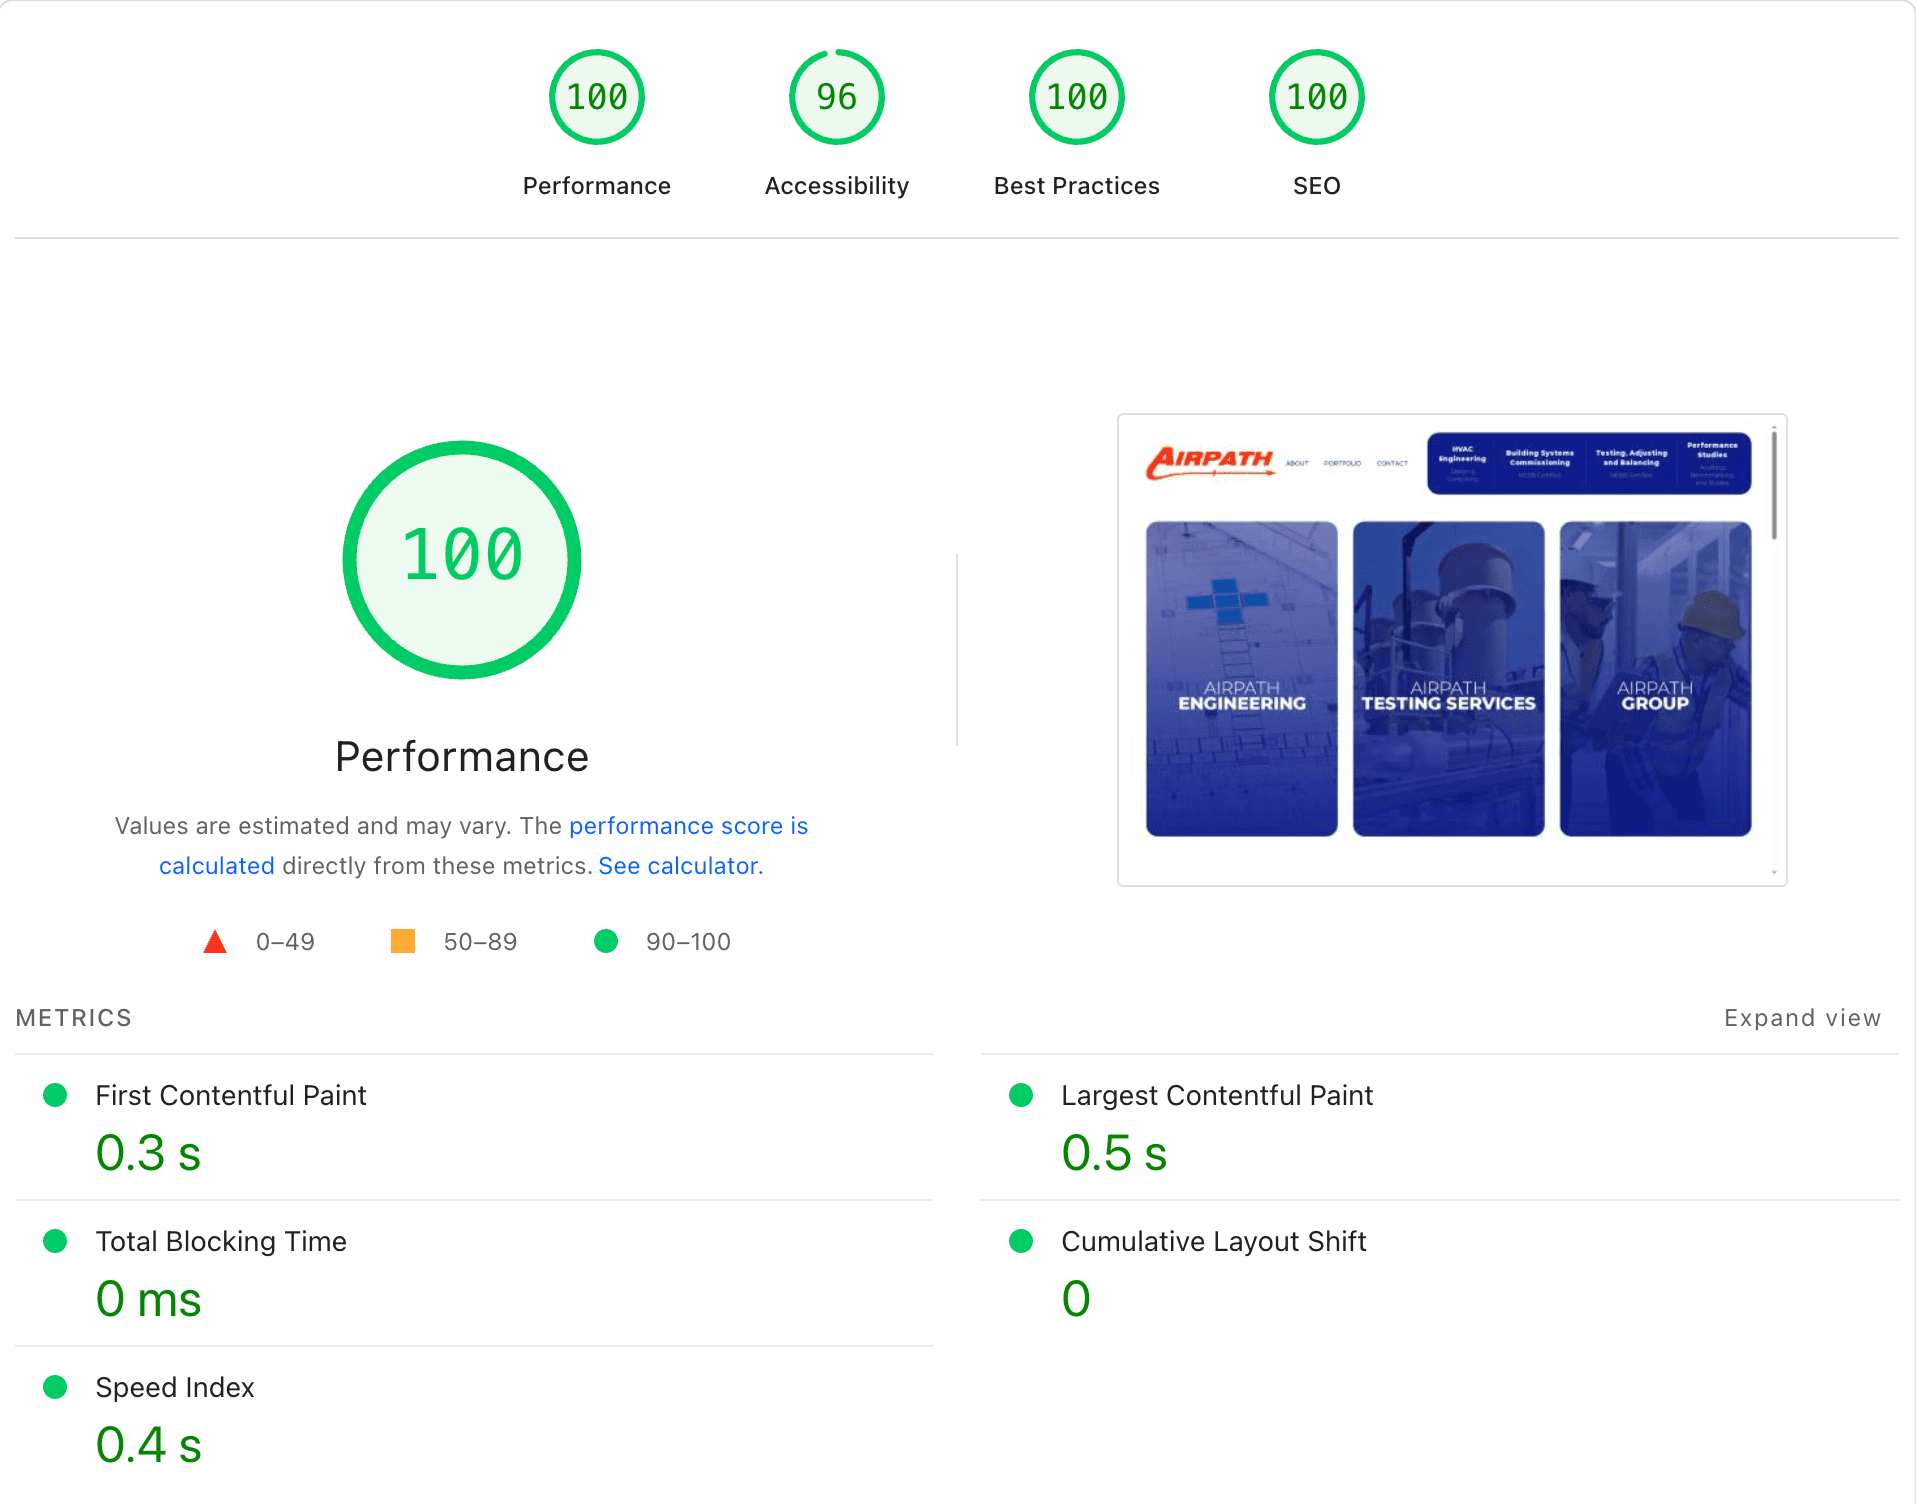Click the Largest Contentful Paint metric label
The width and height of the screenshot is (1916, 1504).
(x=1217, y=1096)
